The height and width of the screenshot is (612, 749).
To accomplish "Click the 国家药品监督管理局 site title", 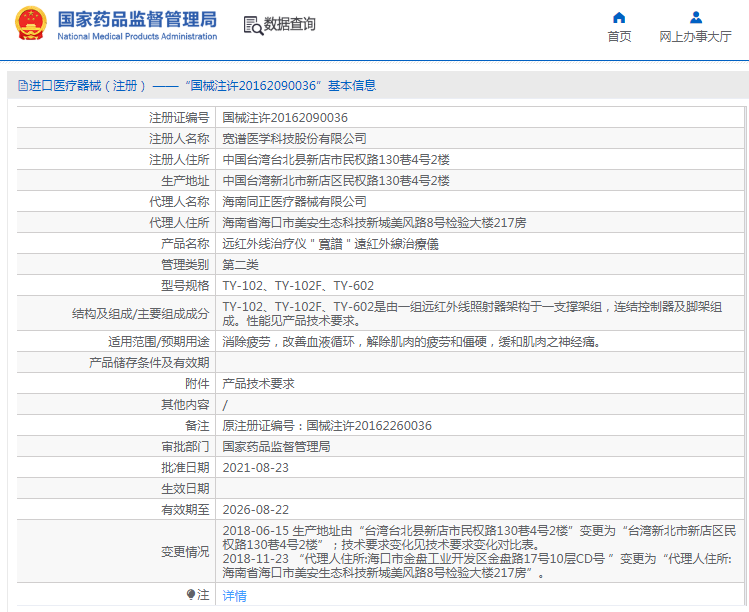I will point(136,19).
